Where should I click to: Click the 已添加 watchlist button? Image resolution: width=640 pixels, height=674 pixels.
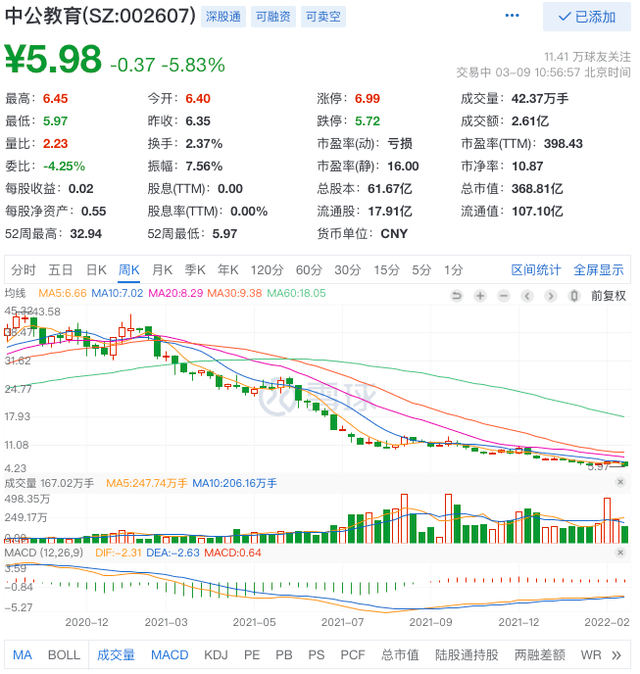coord(587,17)
